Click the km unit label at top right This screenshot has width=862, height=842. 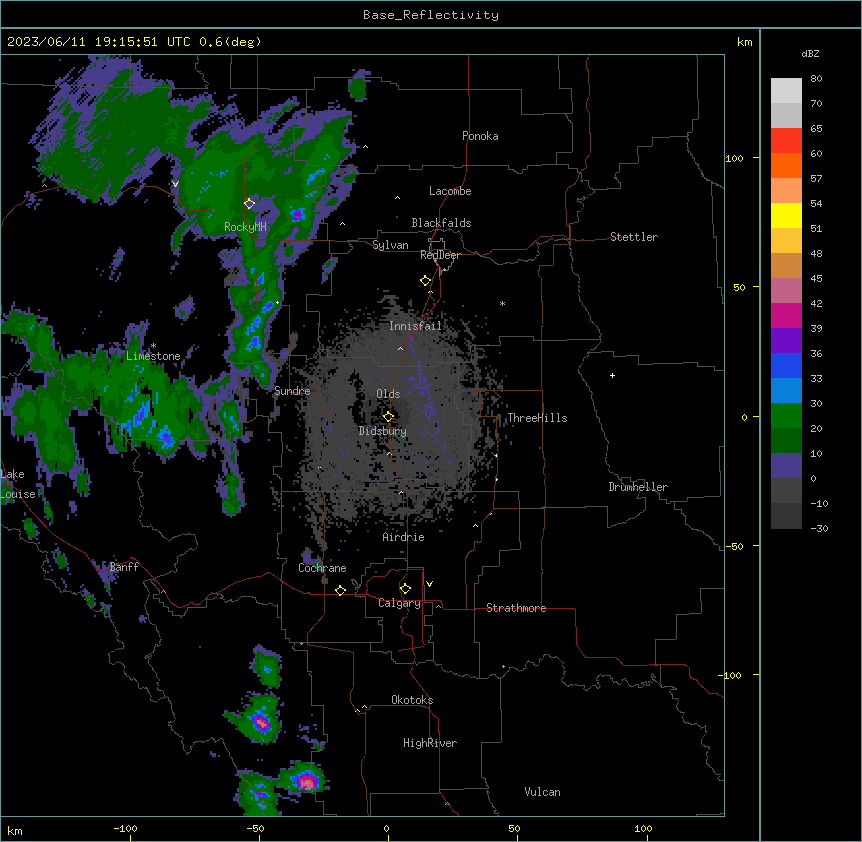click(x=744, y=42)
